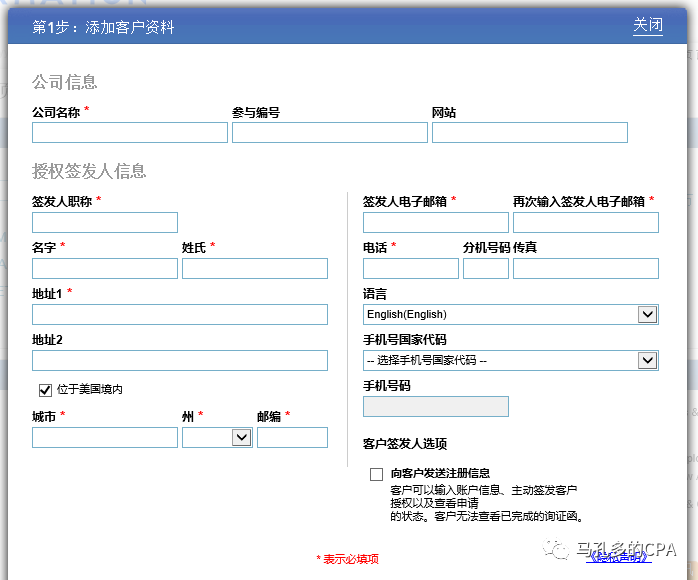This screenshot has width=698, height=580.
Task: Open the 州 dropdown list
Action: click(217, 437)
